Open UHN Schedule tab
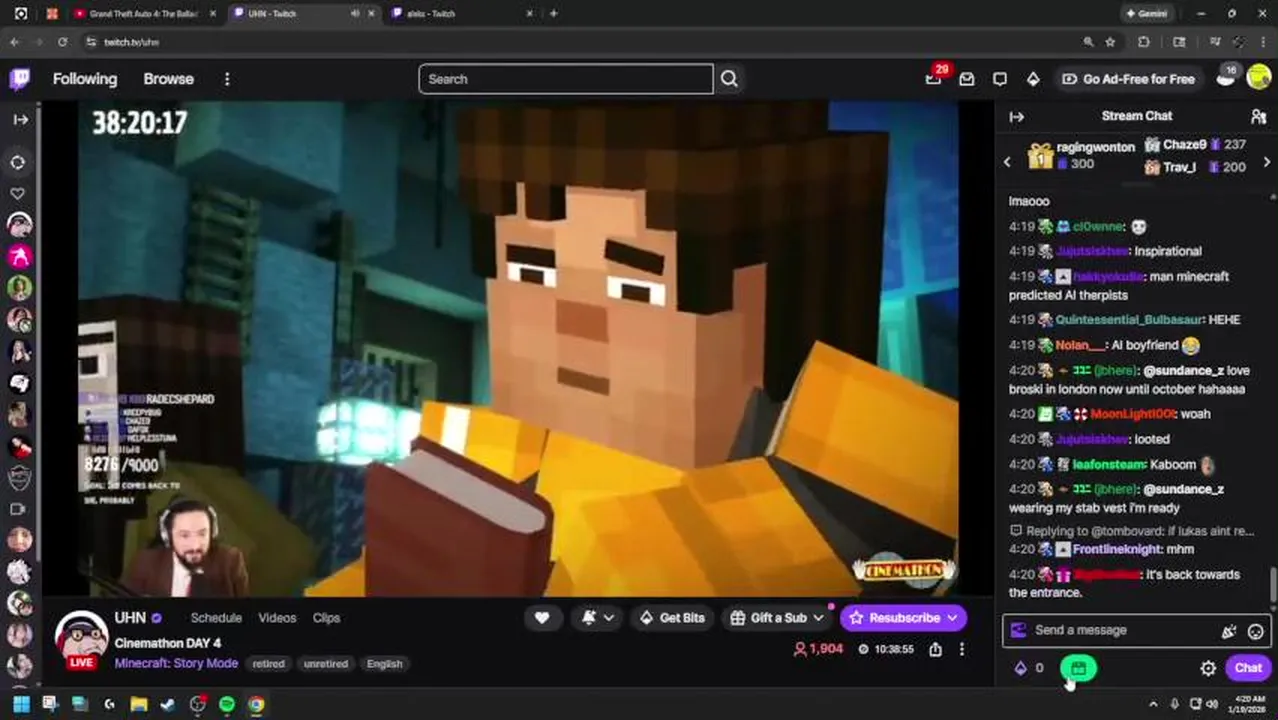The image size is (1278, 720). 216,618
